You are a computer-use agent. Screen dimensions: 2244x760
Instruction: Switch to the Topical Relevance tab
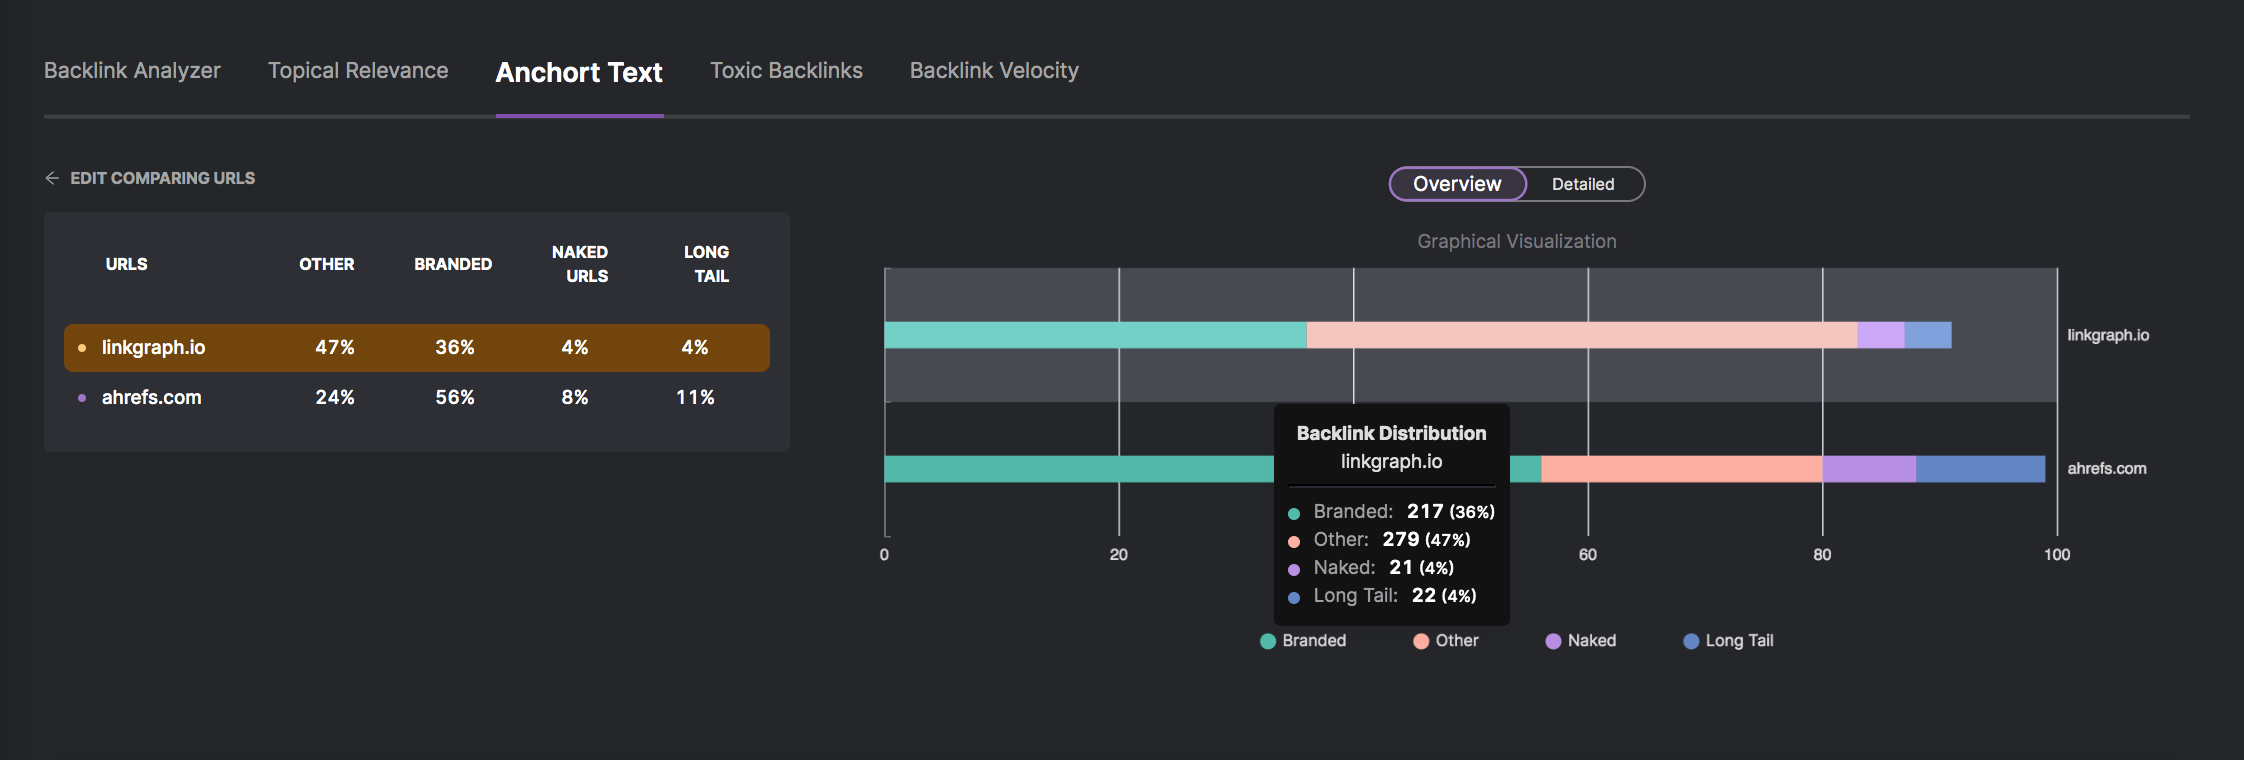click(x=358, y=71)
